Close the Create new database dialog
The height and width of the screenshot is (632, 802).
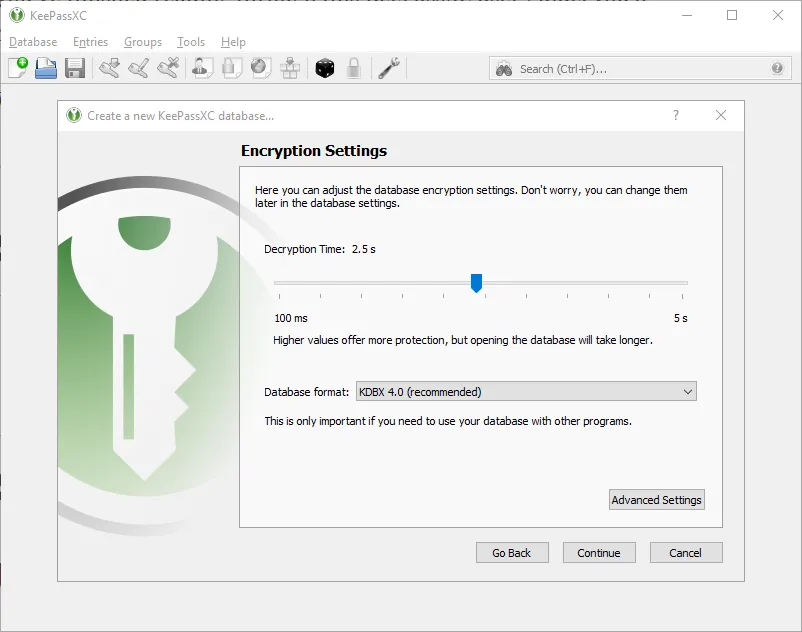pos(721,115)
